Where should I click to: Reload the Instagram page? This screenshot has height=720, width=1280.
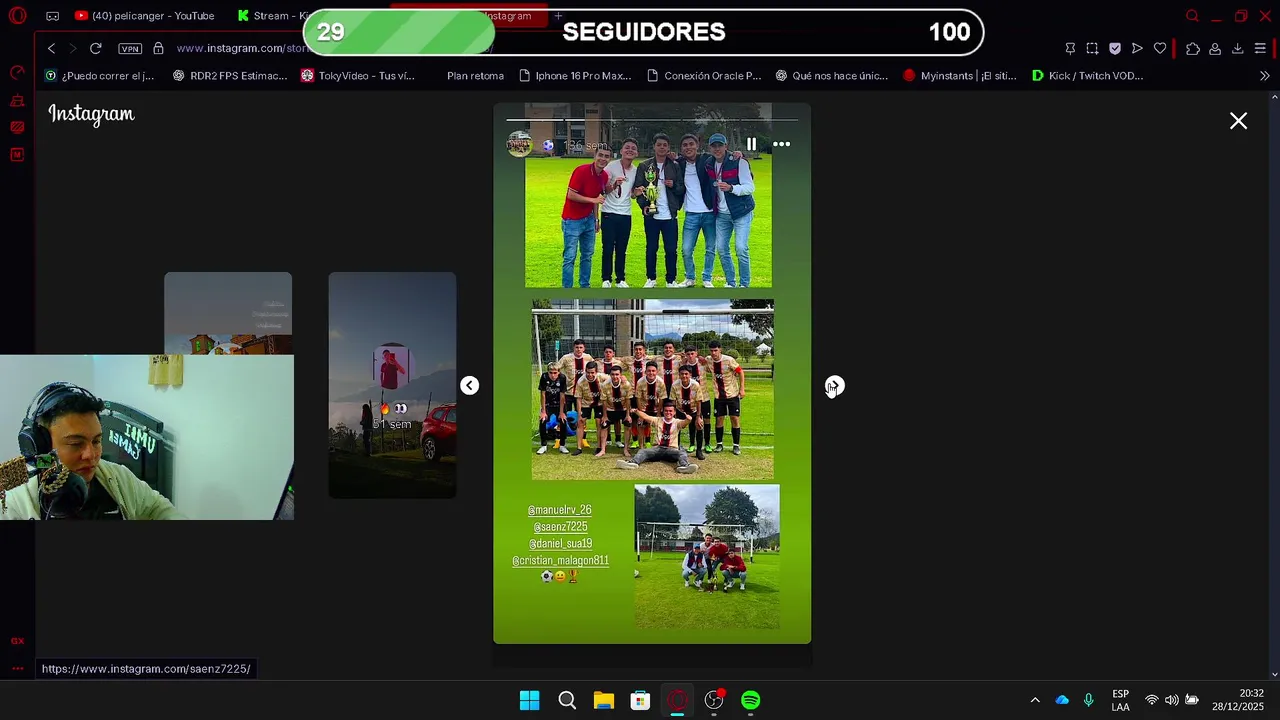[x=96, y=48]
